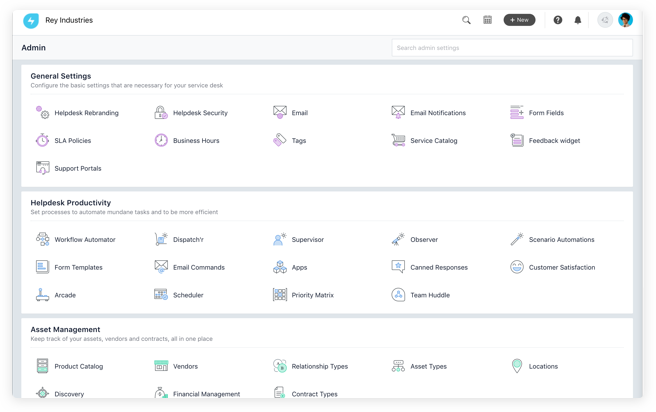Click the Freshservice lightning logo
Viewport: 656px width, 412px height.
(x=31, y=20)
